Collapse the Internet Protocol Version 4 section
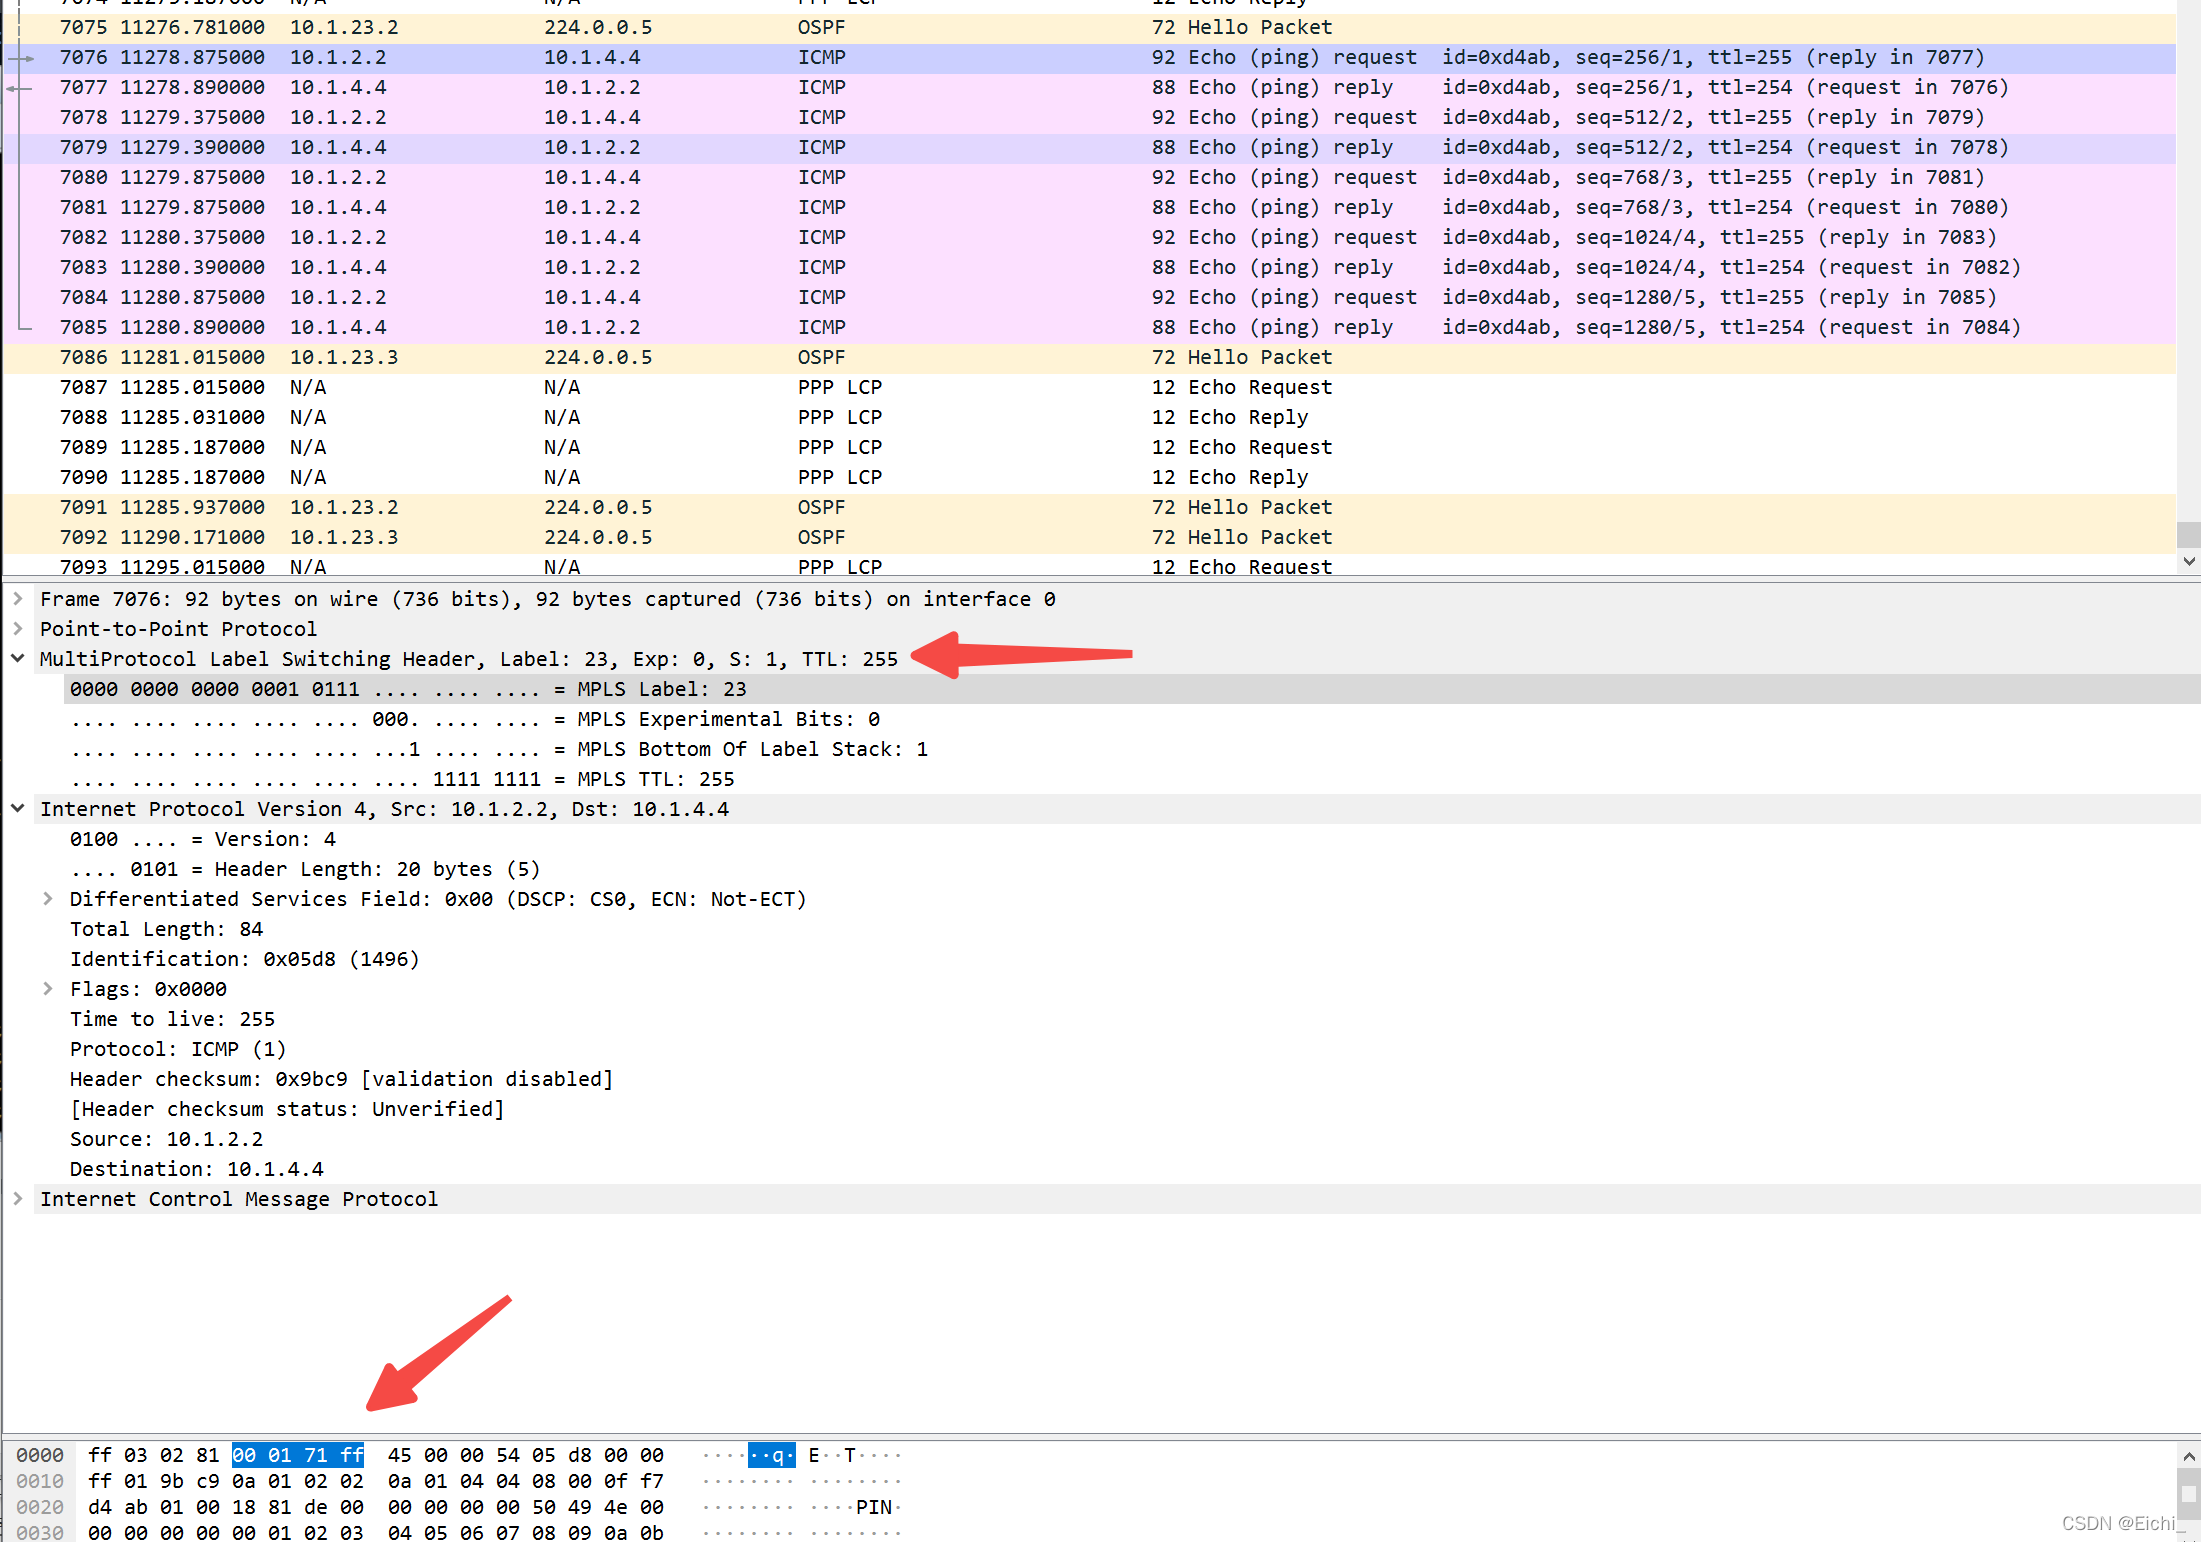 pos(18,809)
